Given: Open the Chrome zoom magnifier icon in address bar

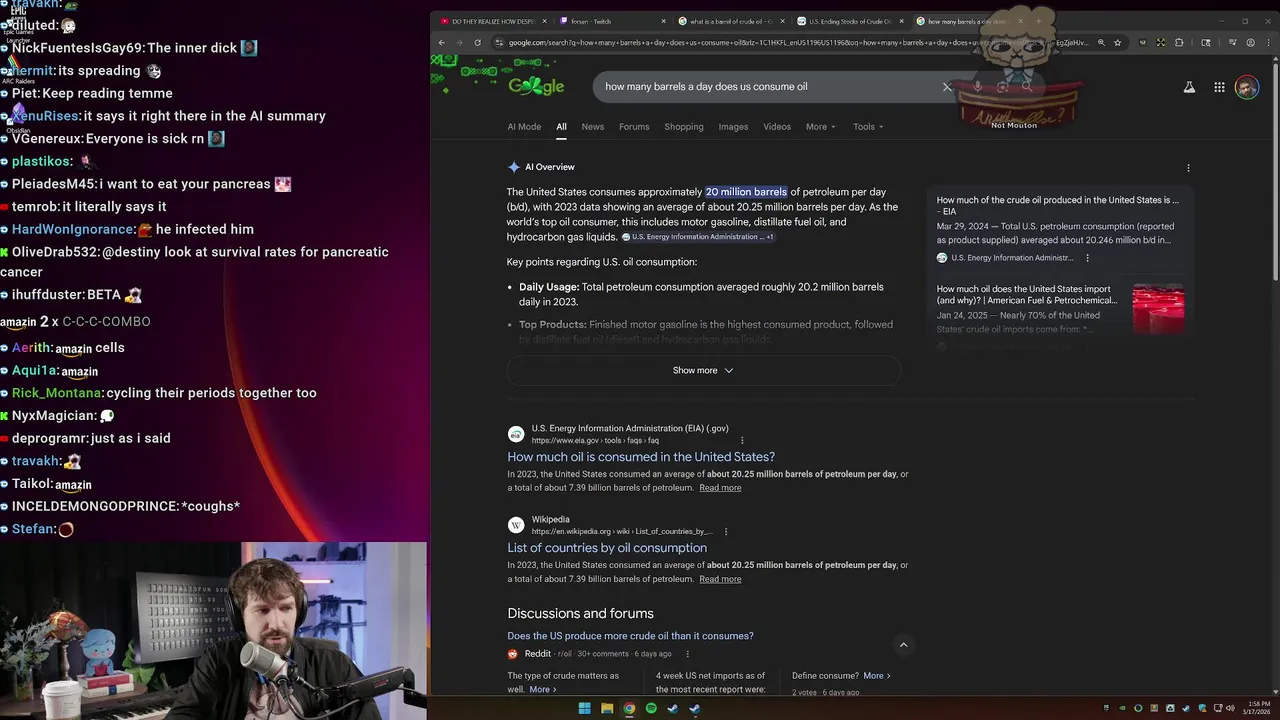Looking at the screenshot, I should 1101,43.
